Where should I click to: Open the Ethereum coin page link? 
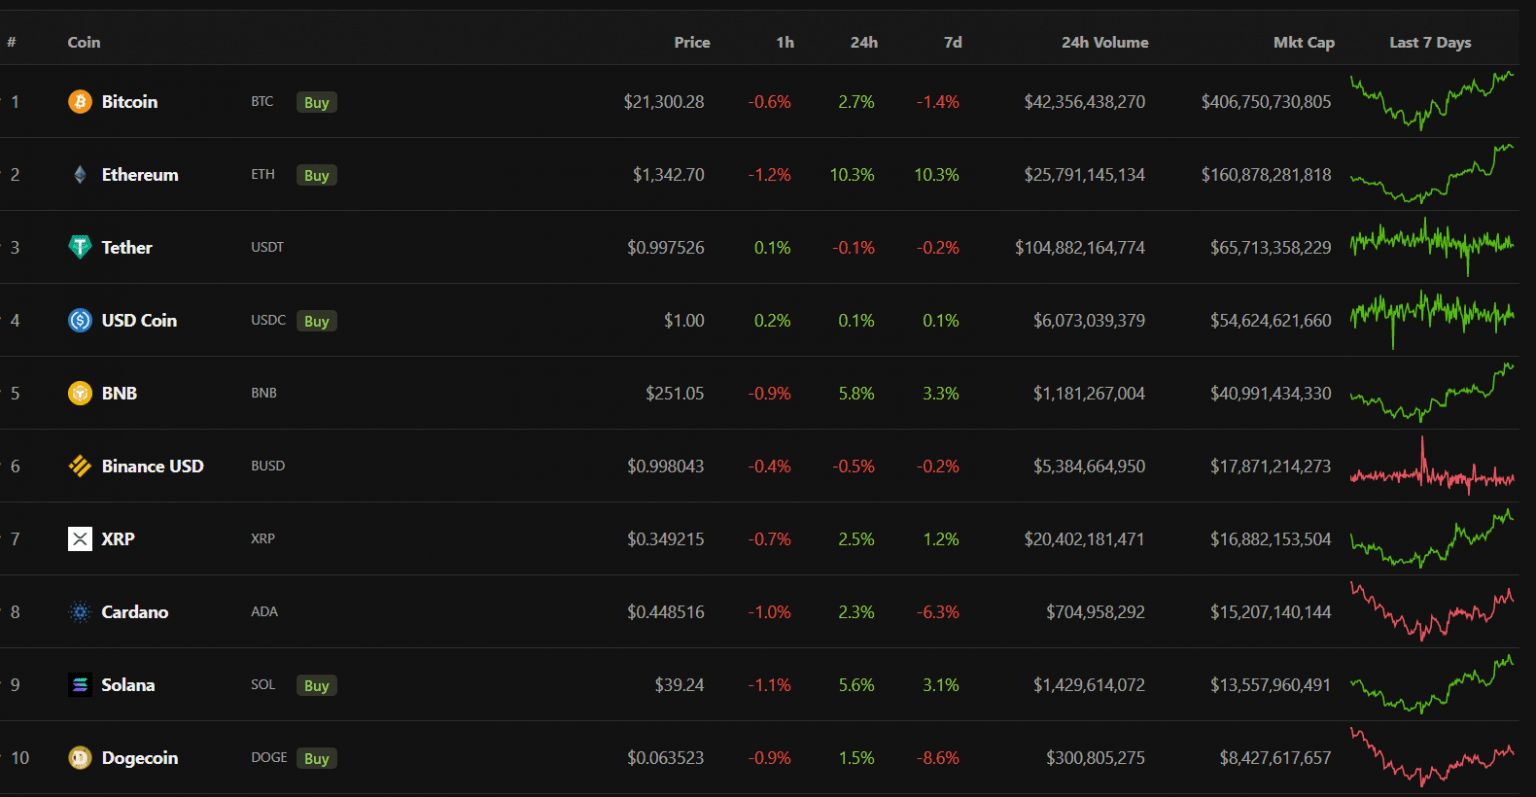coord(140,175)
